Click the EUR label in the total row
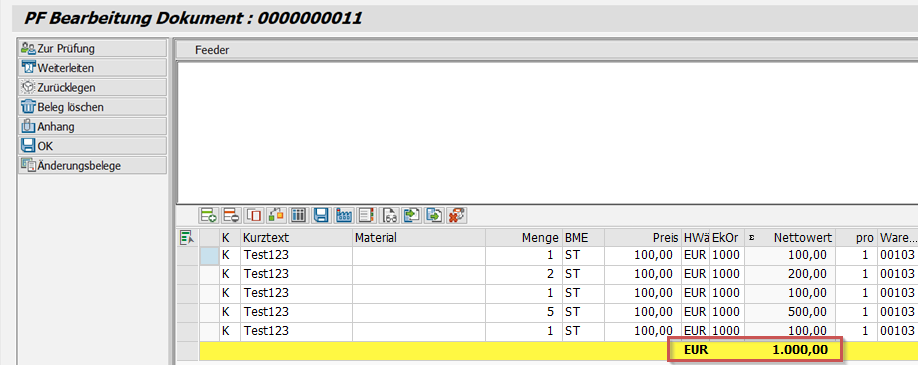 [696, 351]
